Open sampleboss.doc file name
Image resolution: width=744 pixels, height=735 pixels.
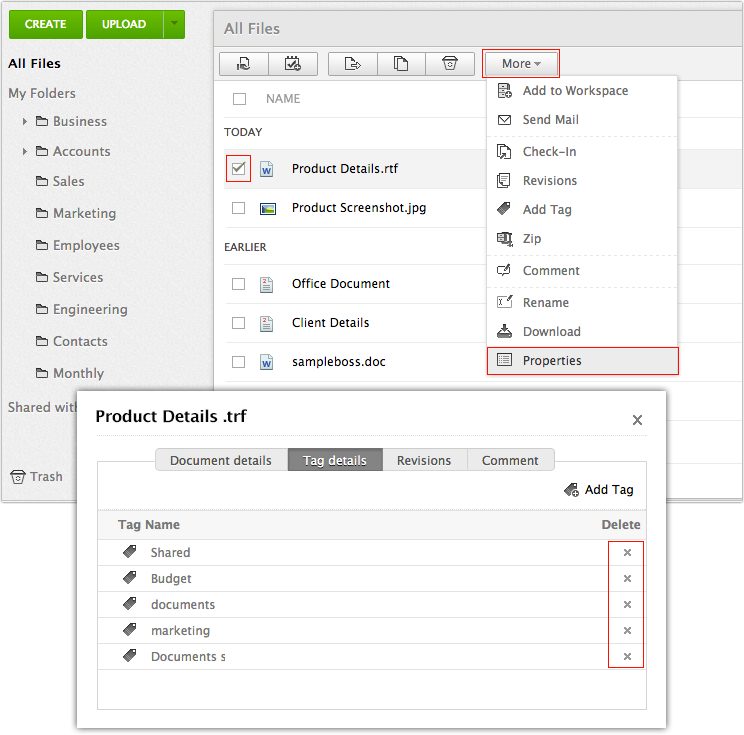point(339,362)
